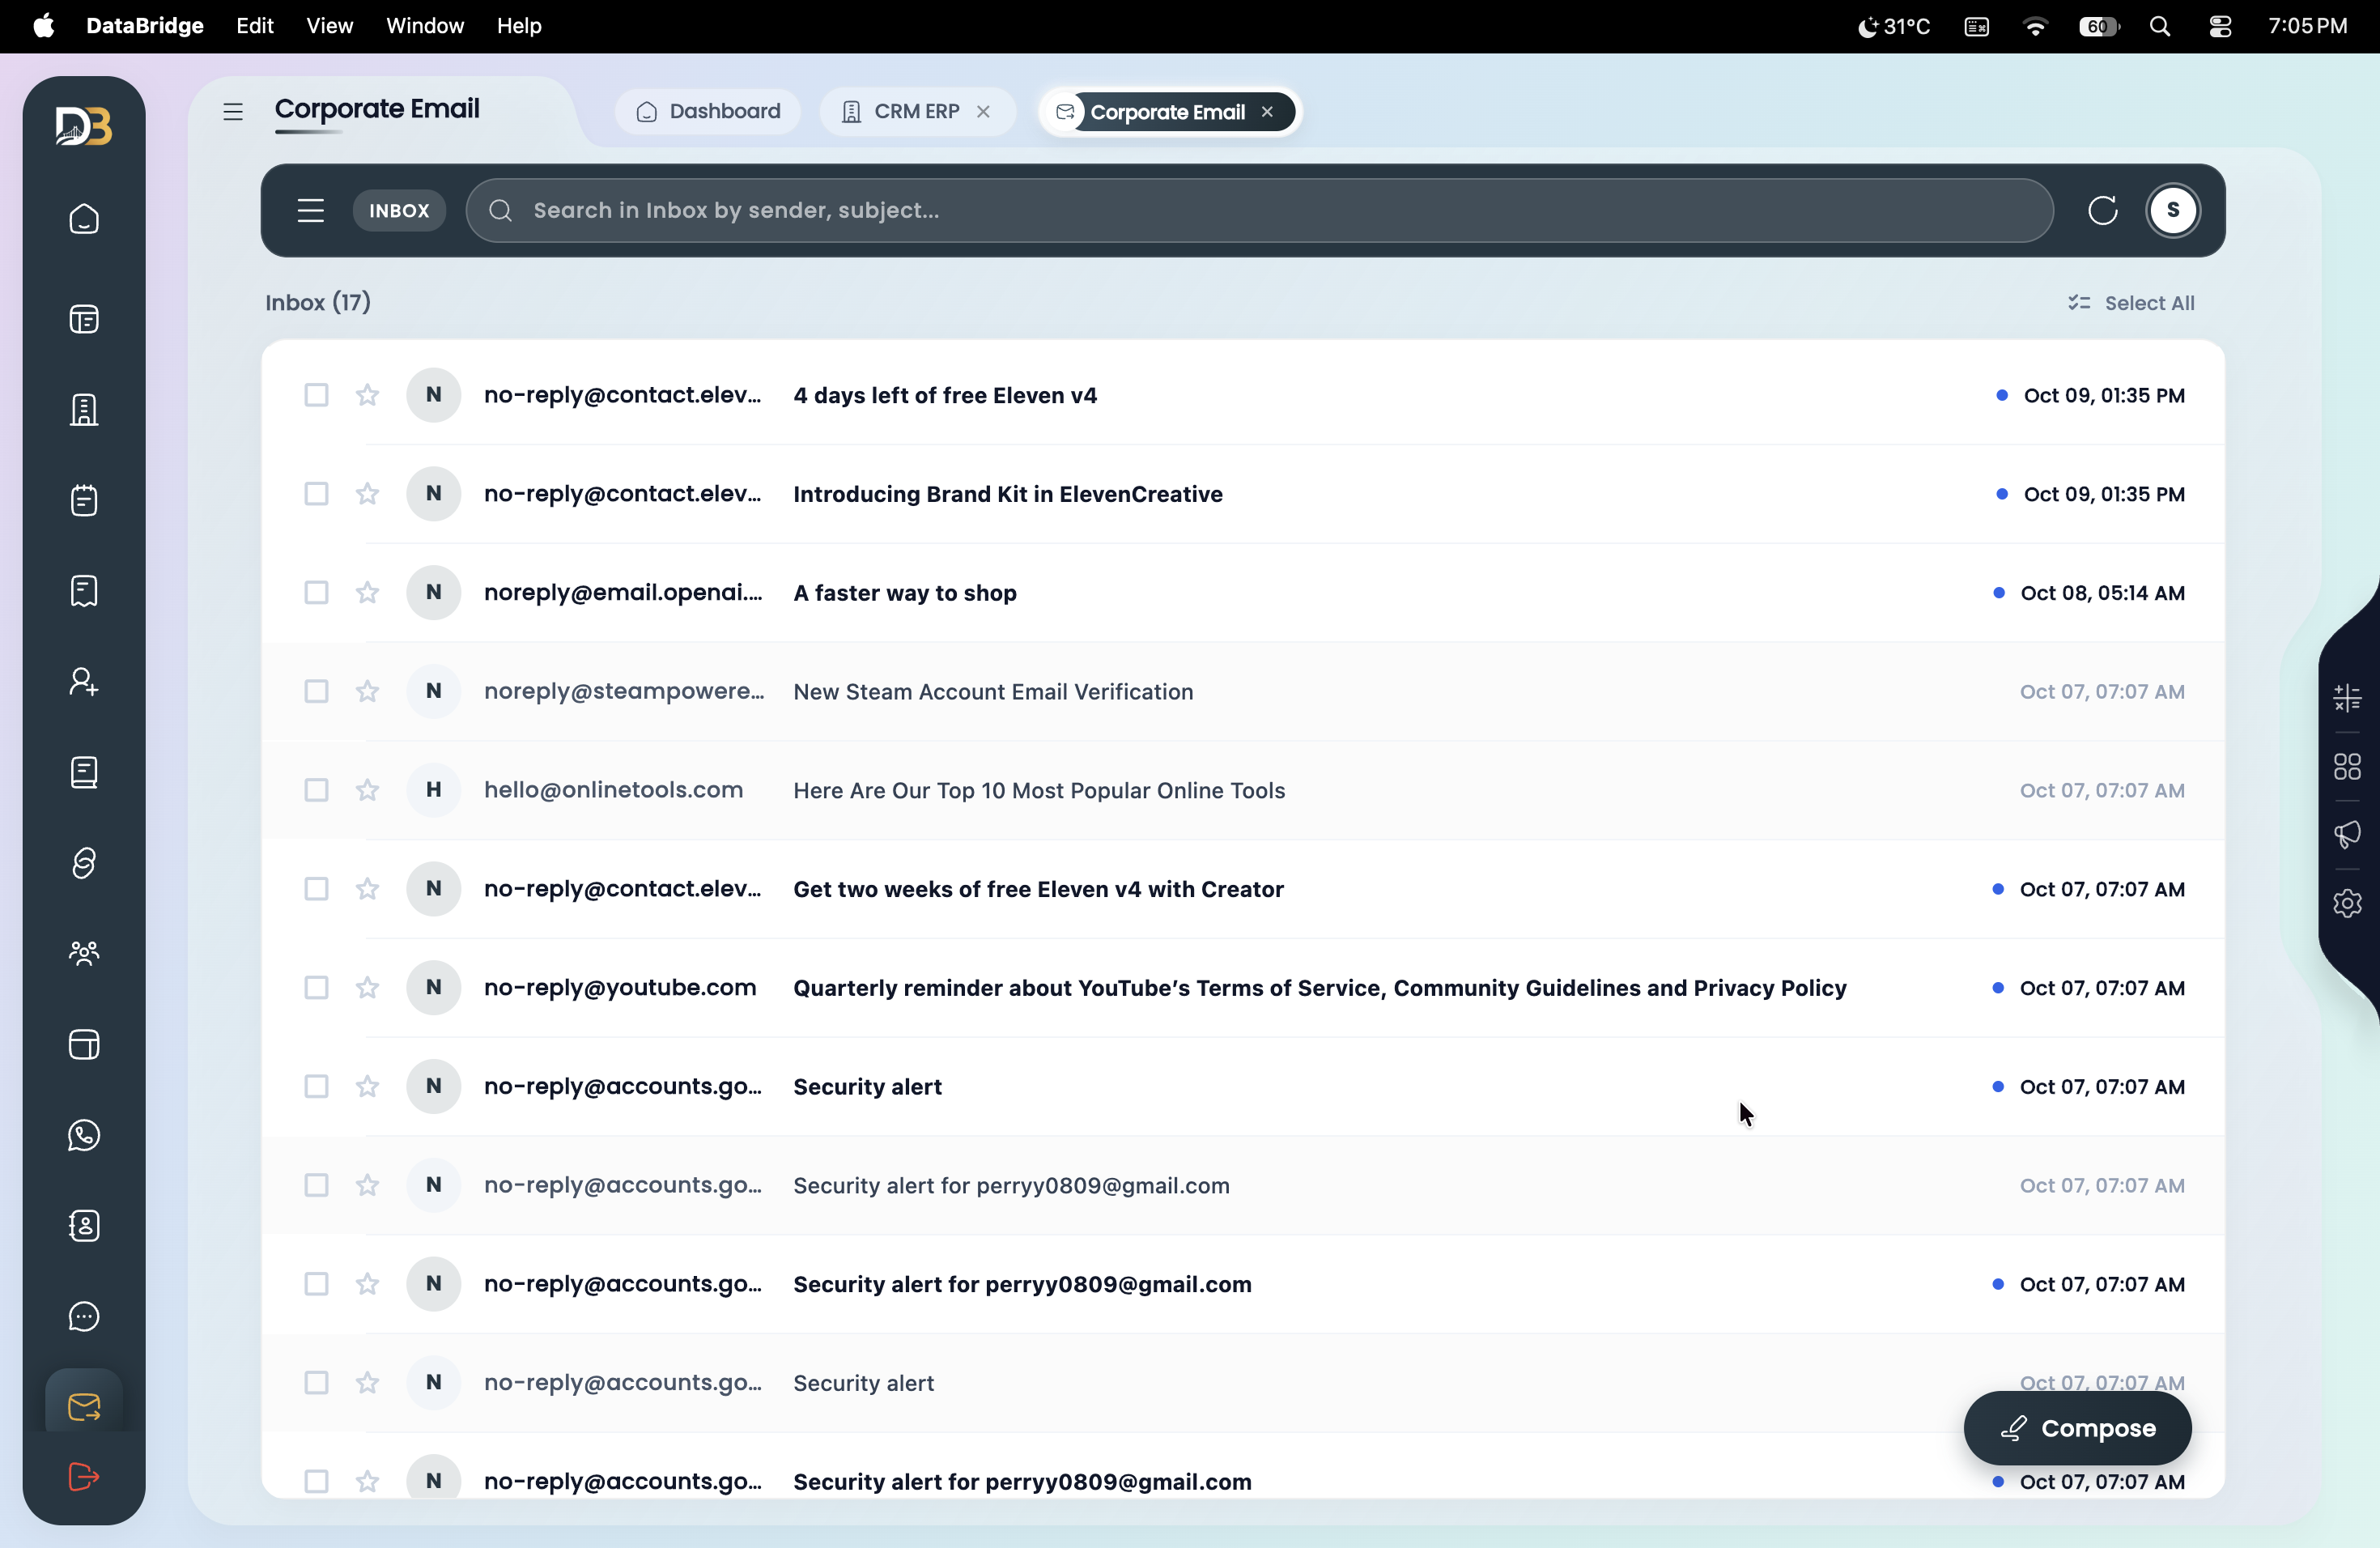Open the Security alert email dated Oct 07 in bold

(x=1243, y=1086)
